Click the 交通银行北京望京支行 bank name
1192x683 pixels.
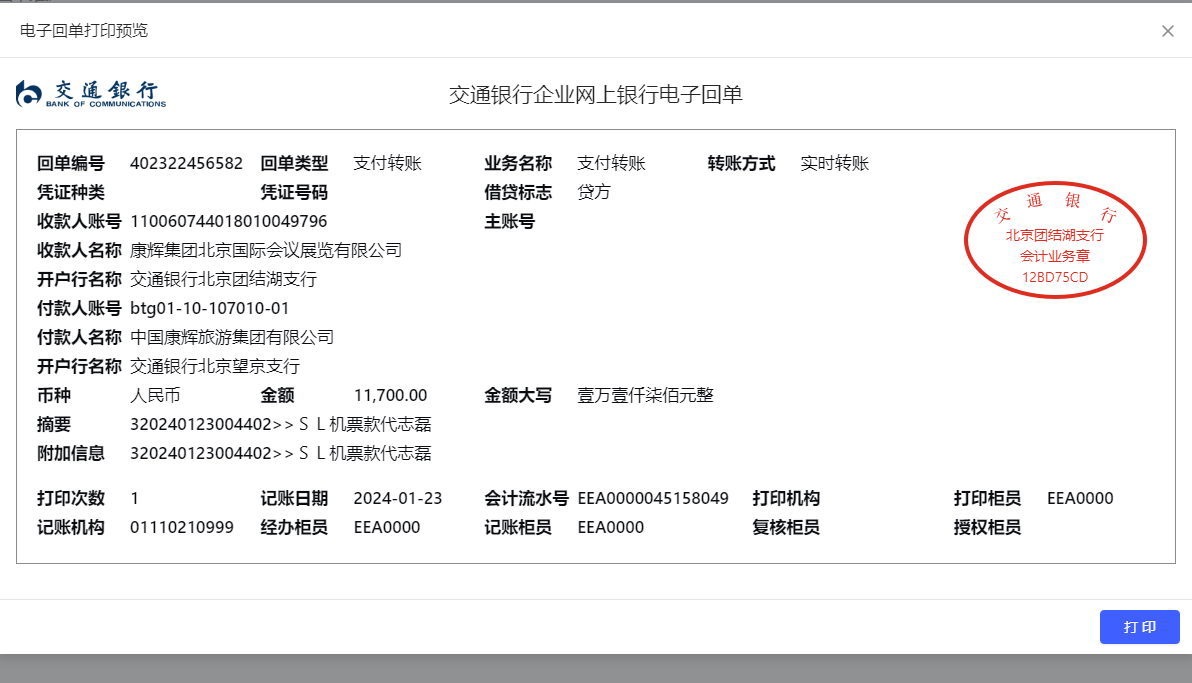pos(215,366)
